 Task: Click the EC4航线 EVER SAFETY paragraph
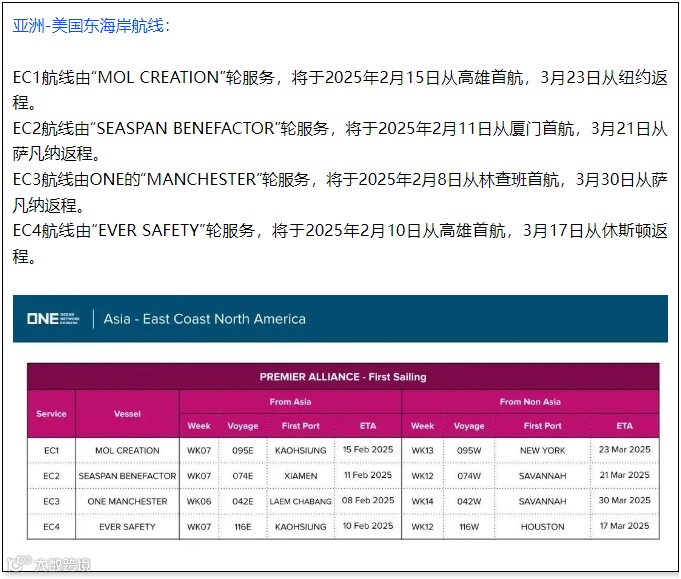click(340, 243)
